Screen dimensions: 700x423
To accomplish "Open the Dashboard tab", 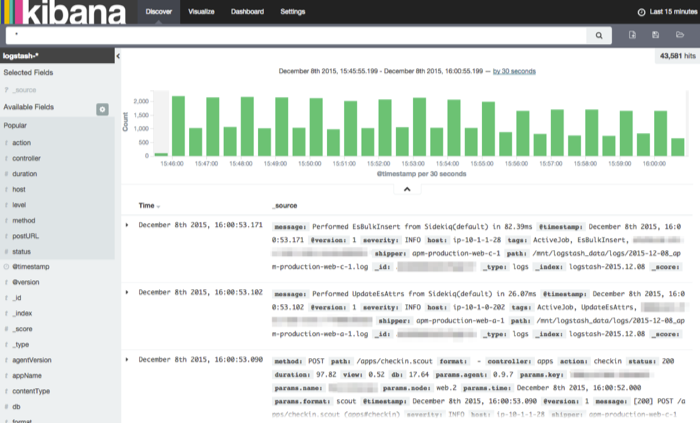I will pos(247,12).
